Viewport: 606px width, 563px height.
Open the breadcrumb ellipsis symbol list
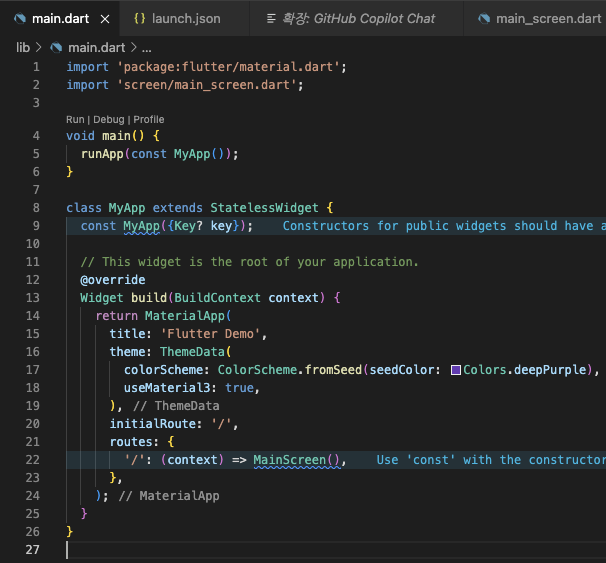pyautogui.click(x=146, y=49)
